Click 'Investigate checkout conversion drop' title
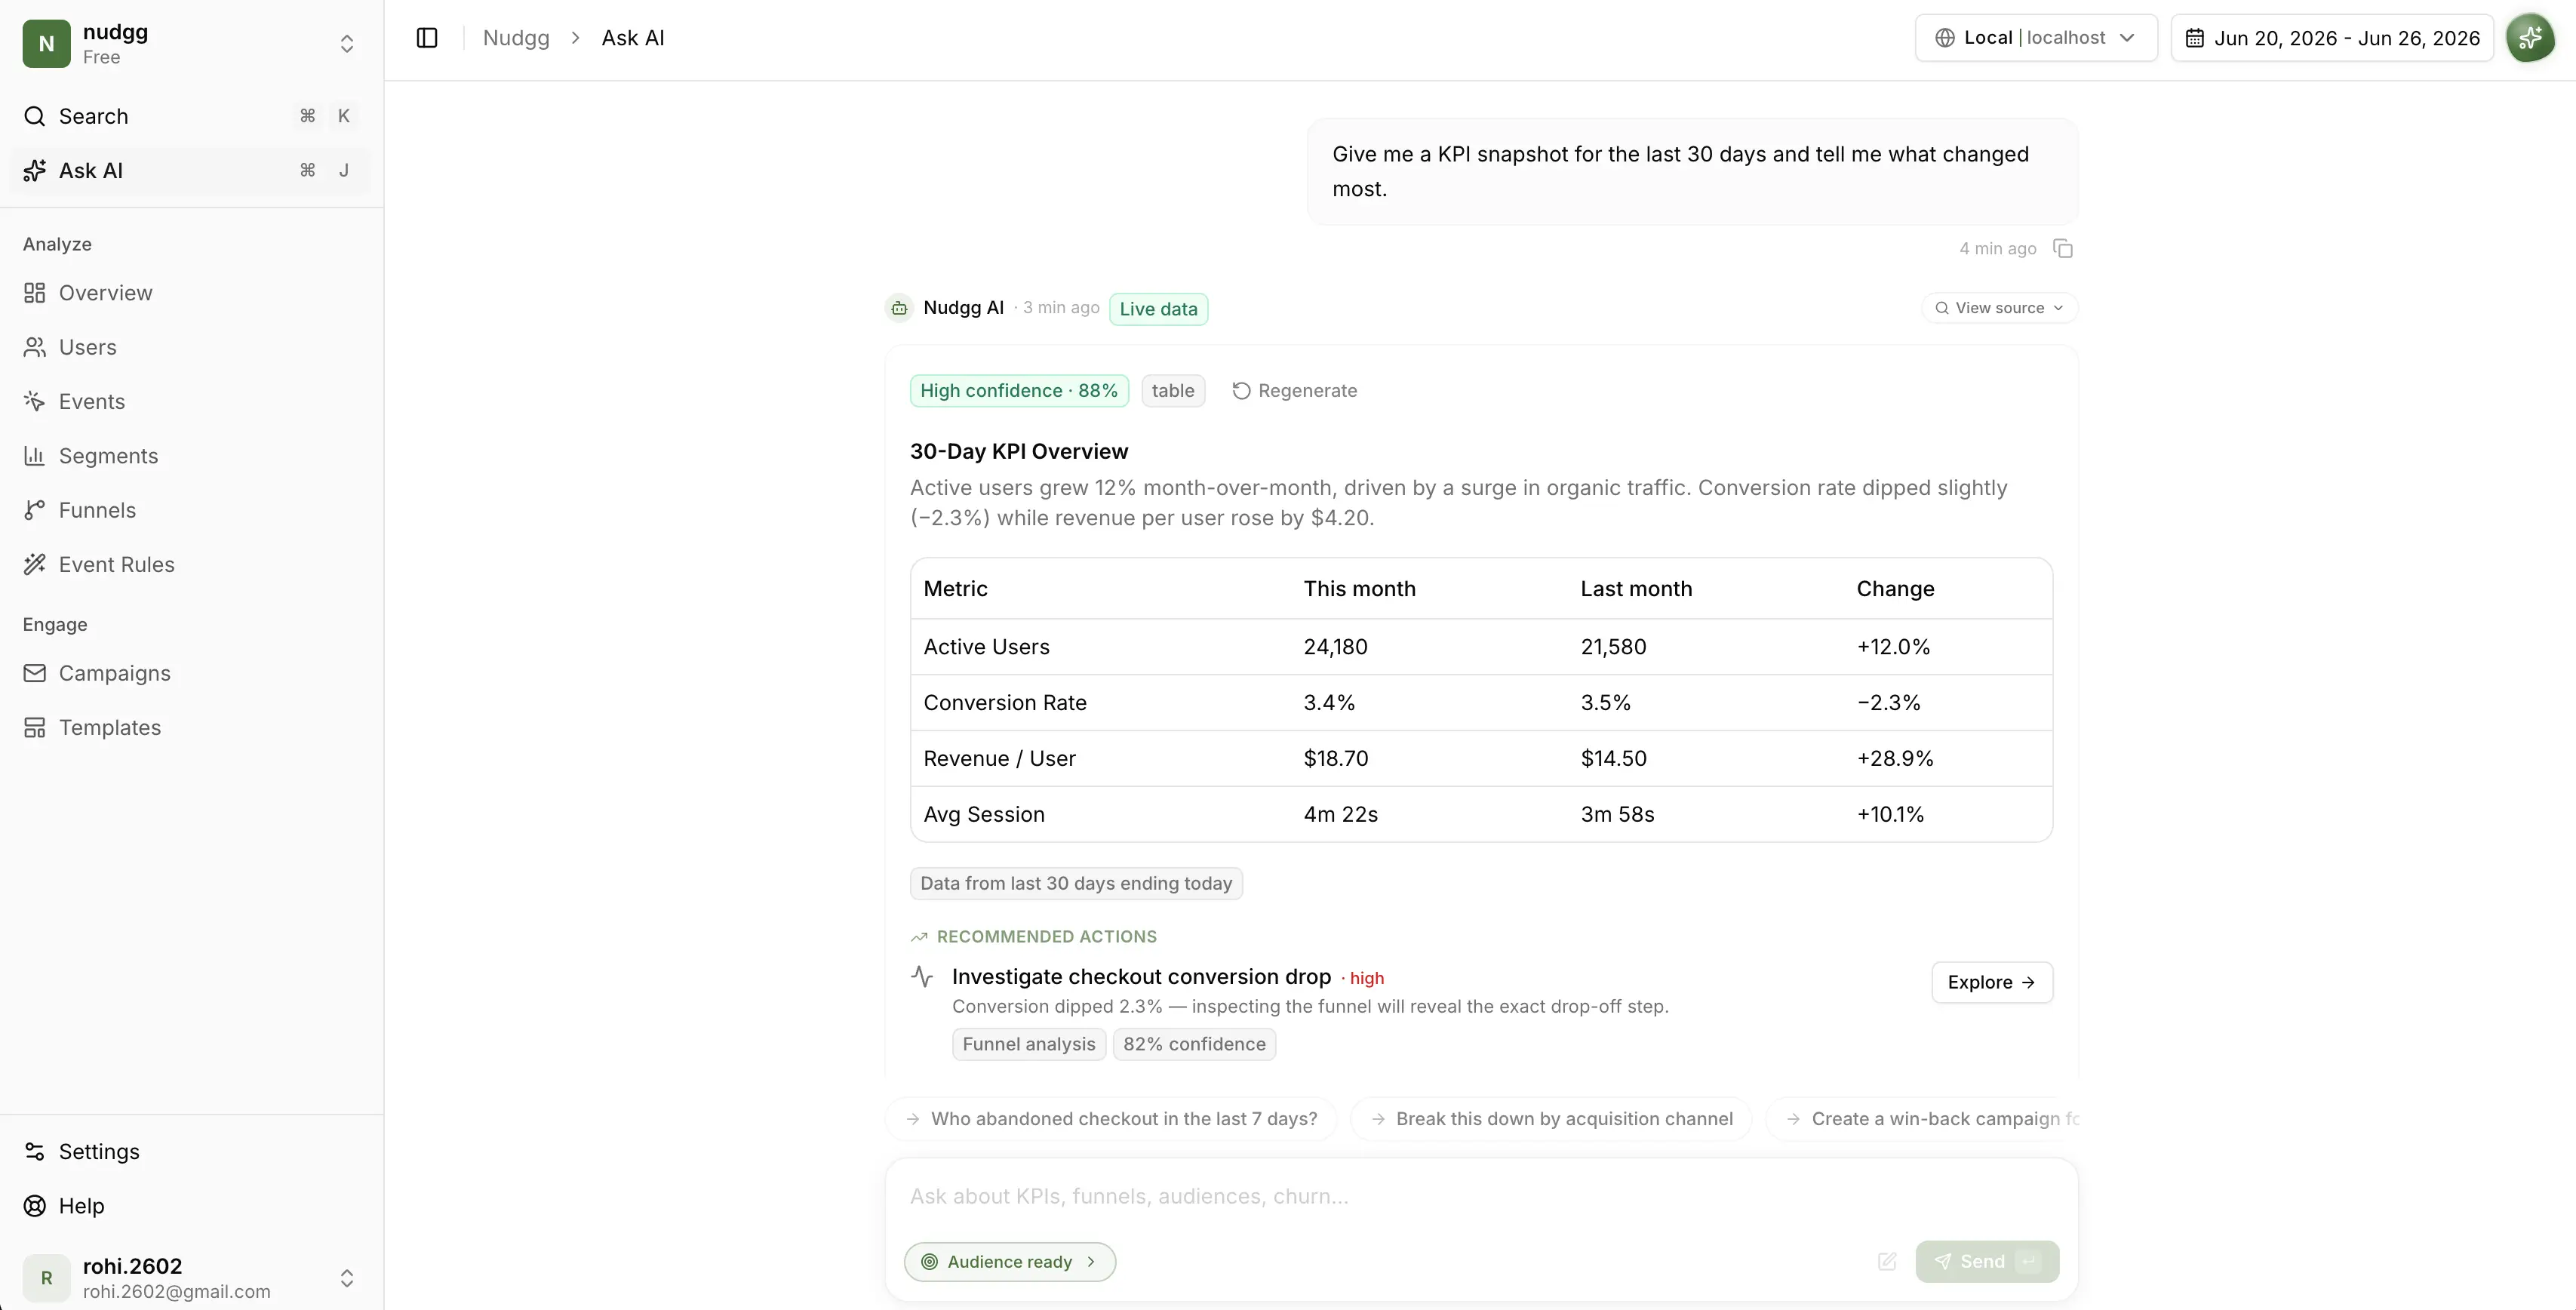The width and height of the screenshot is (2576, 1310). click(x=1141, y=977)
